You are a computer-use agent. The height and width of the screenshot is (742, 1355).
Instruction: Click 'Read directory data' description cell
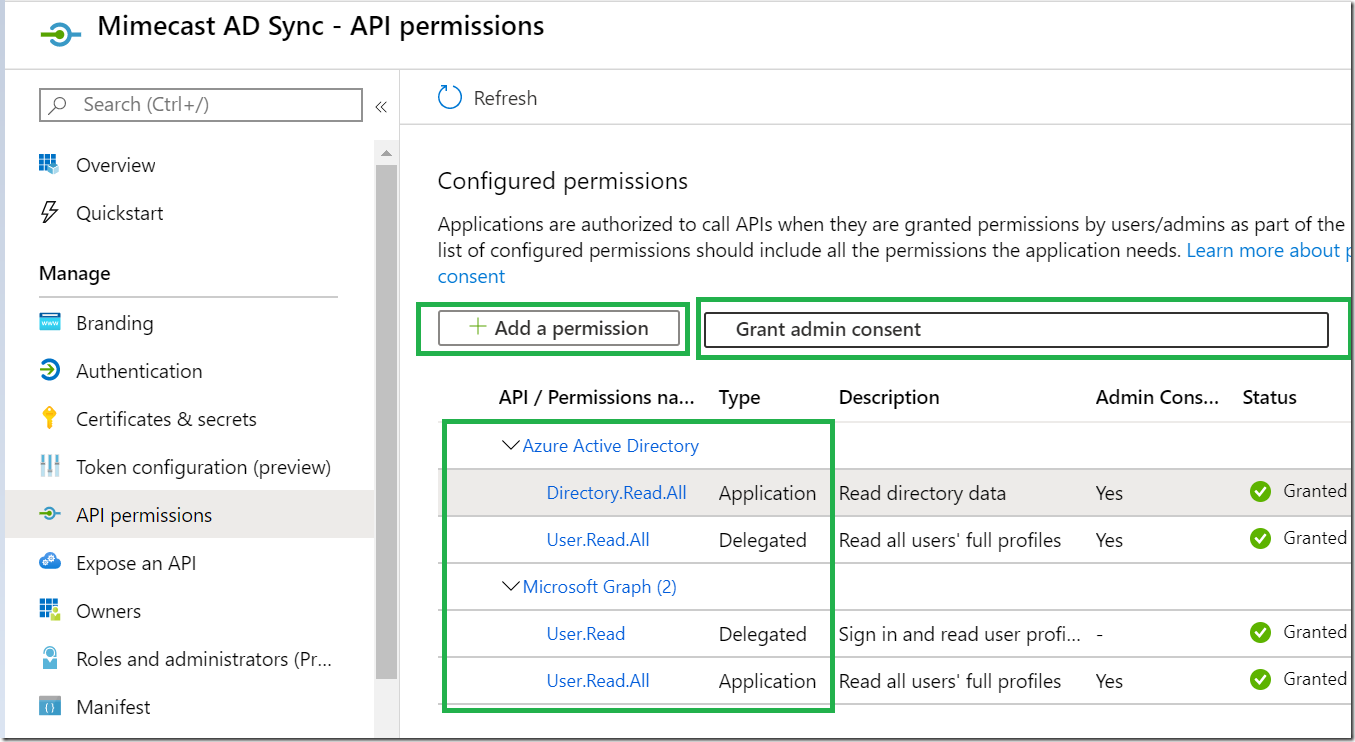pos(922,493)
